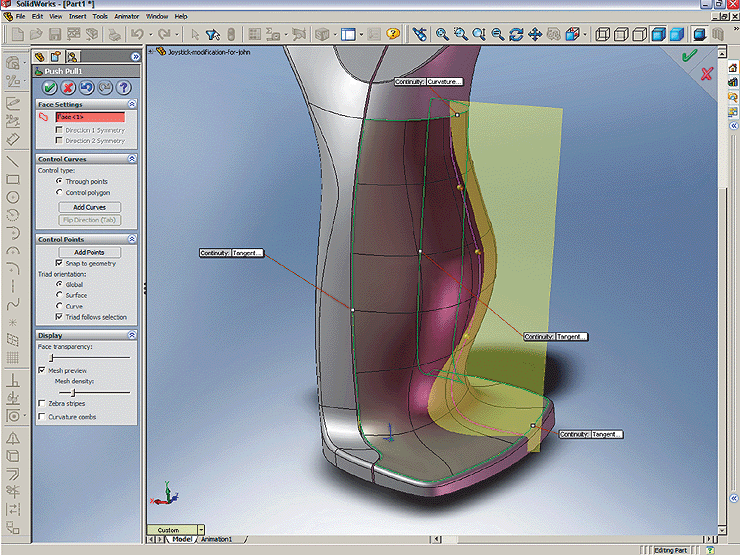
Task: Open Push Pull1 help button
Action: pyautogui.click(x=124, y=88)
